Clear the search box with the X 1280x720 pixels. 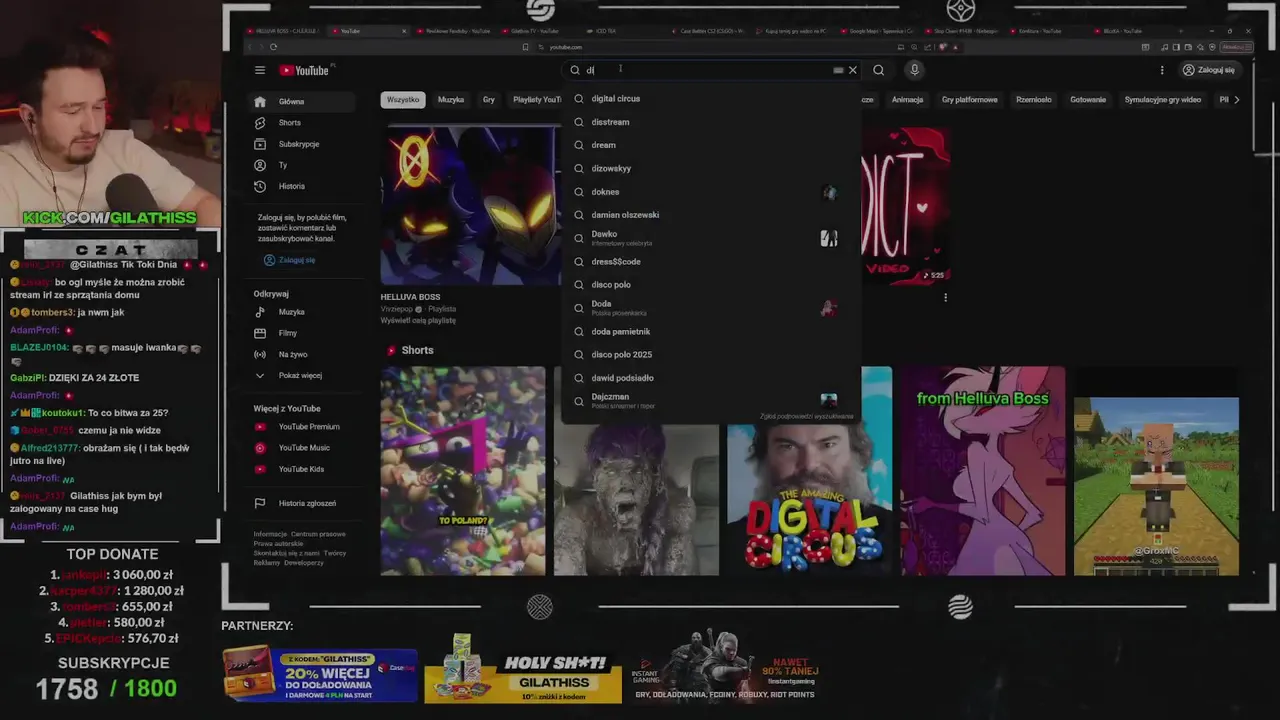853,70
